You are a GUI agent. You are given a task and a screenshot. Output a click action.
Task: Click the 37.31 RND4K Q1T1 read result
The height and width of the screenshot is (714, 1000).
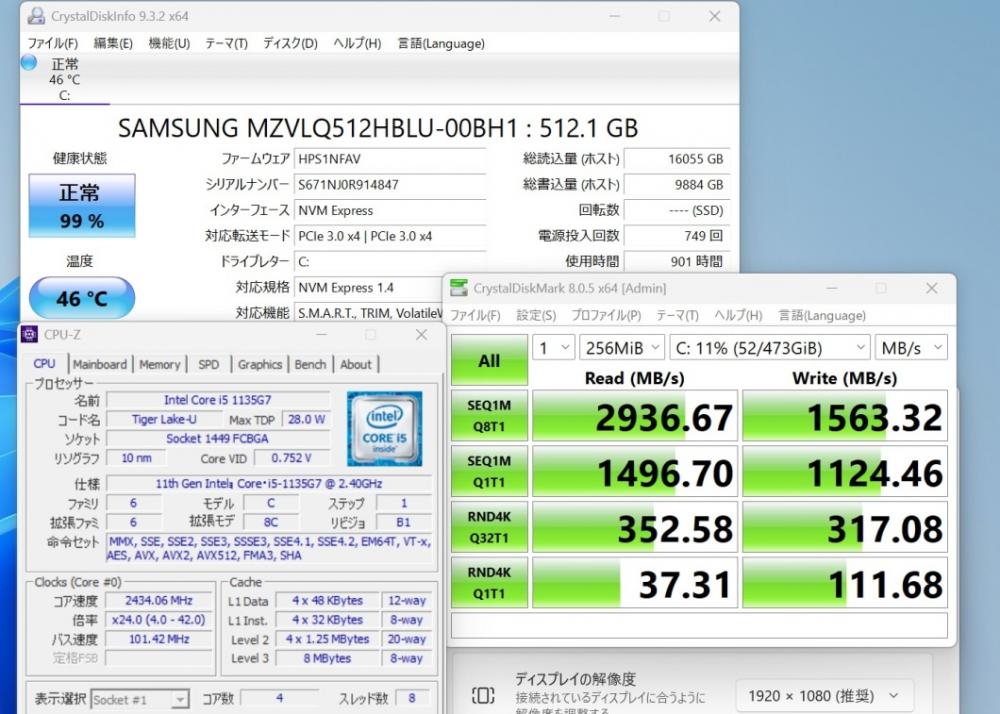(x=635, y=583)
